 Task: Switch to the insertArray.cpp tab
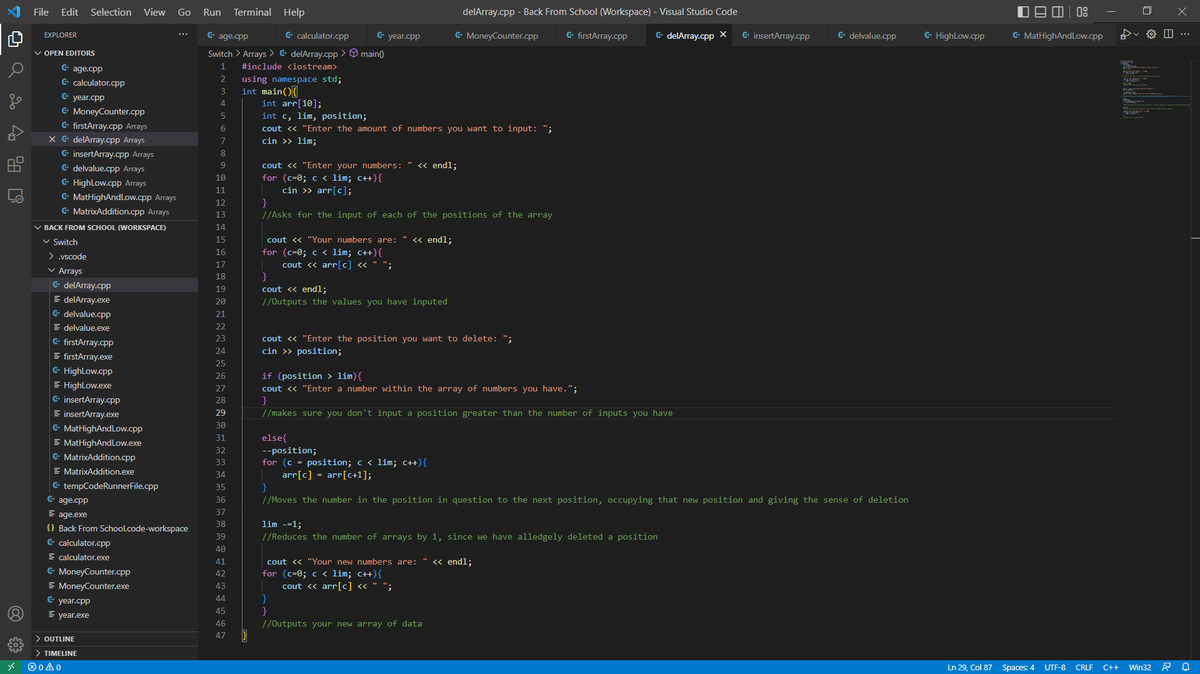[x=780, y=36]
